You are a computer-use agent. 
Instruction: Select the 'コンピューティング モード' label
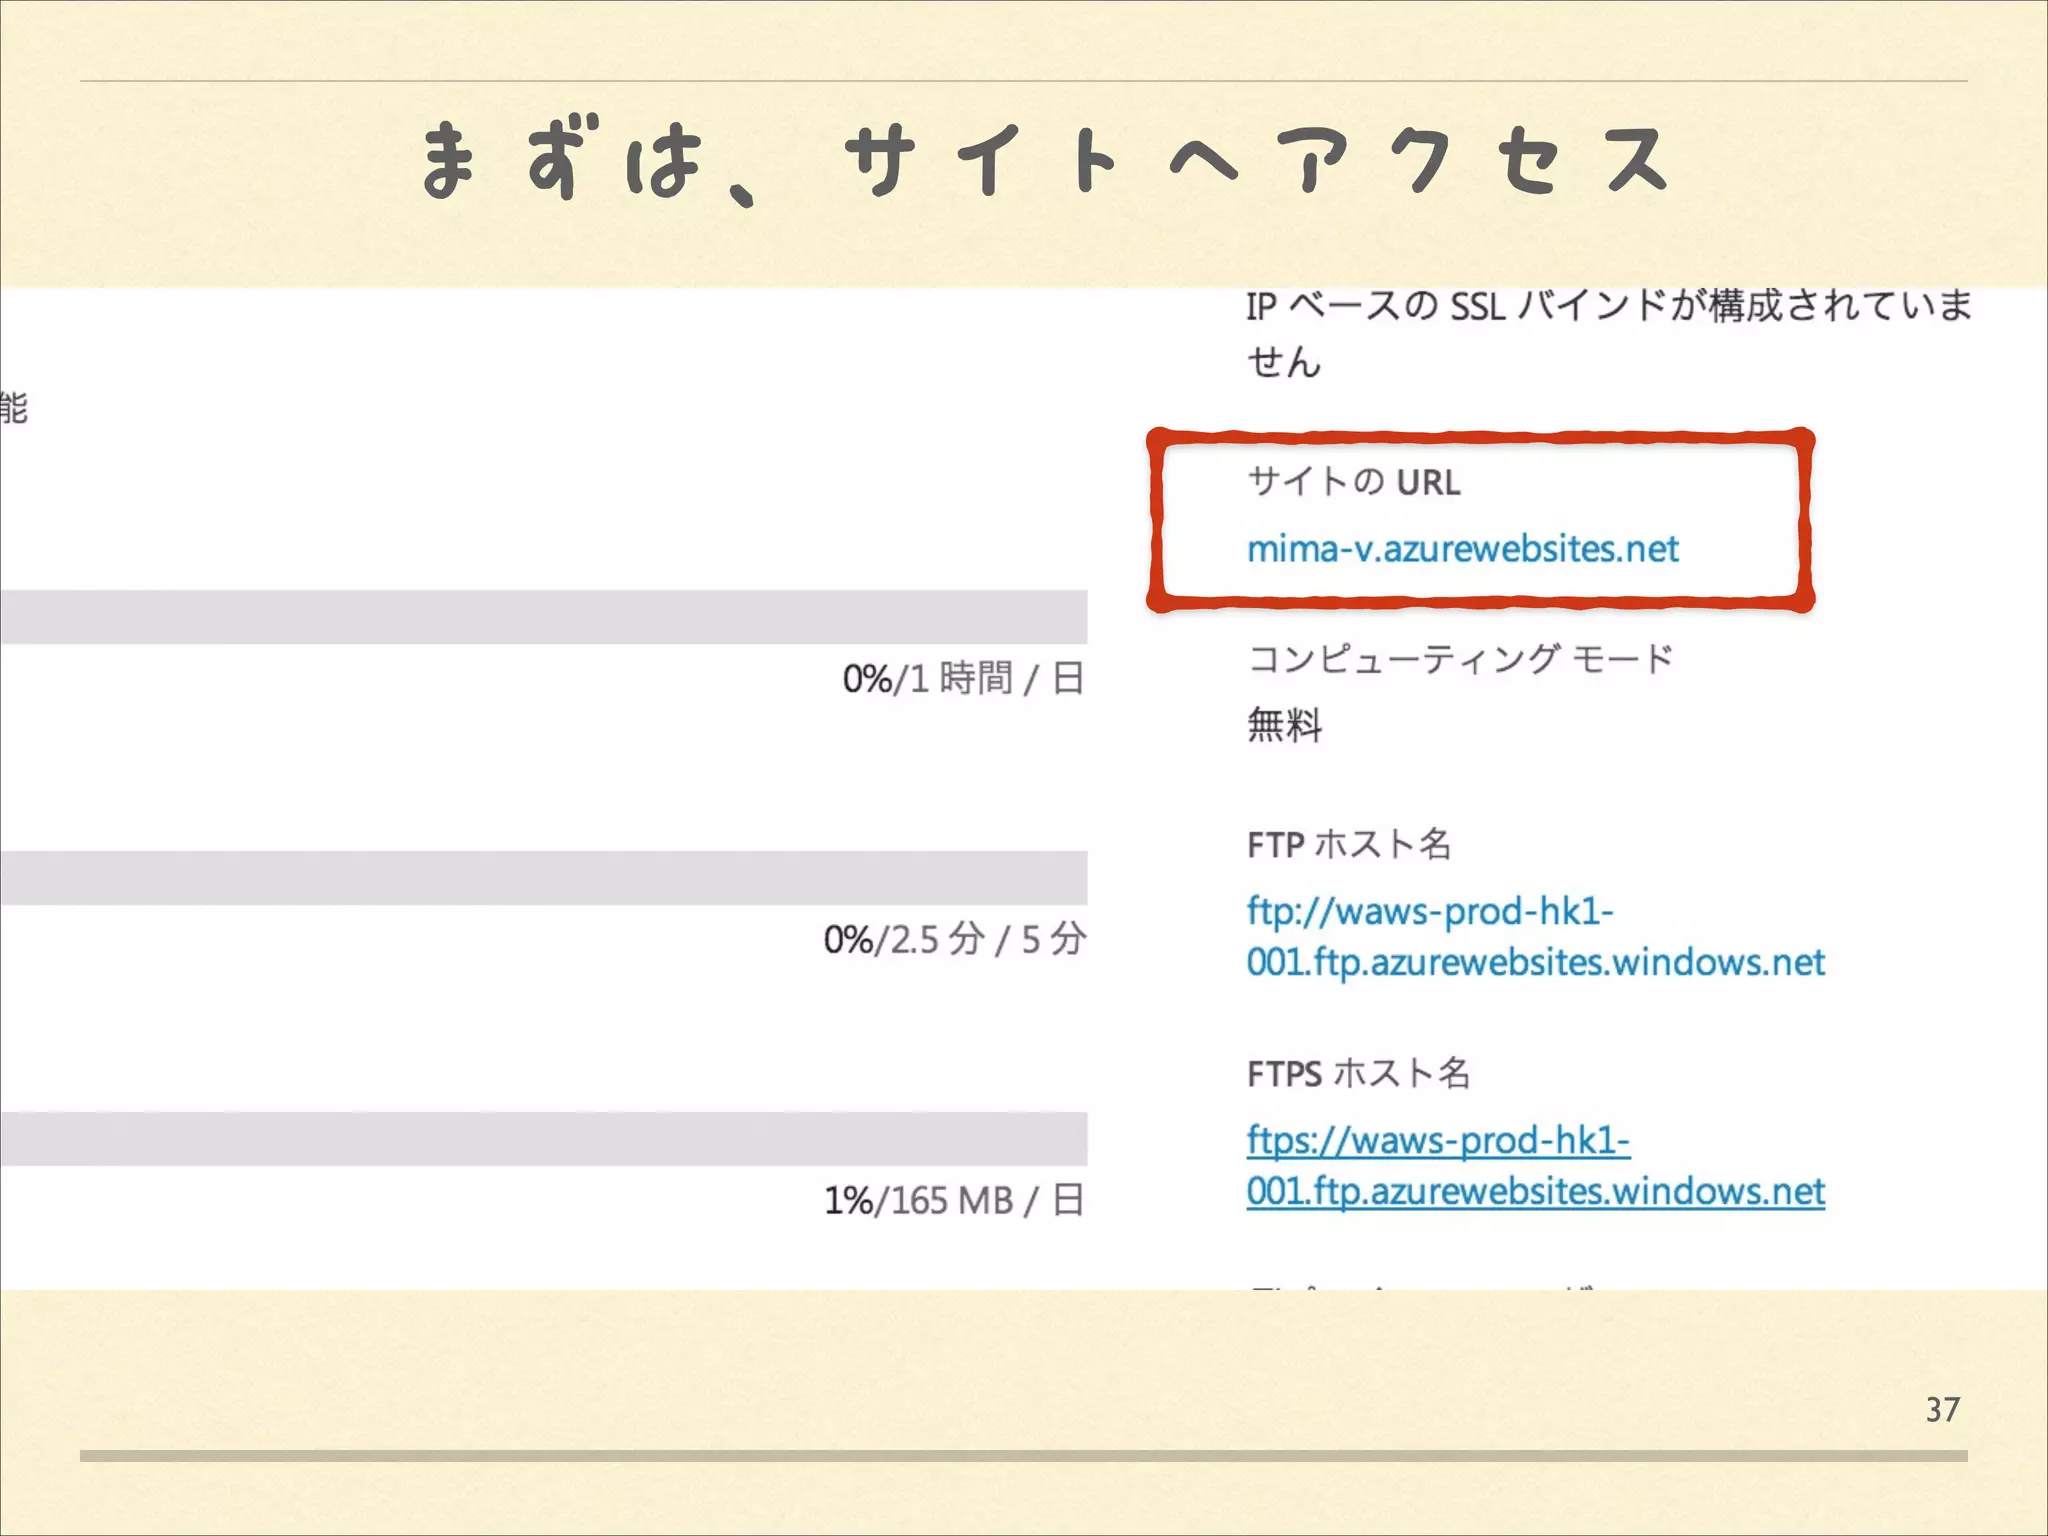(1460, 659)
